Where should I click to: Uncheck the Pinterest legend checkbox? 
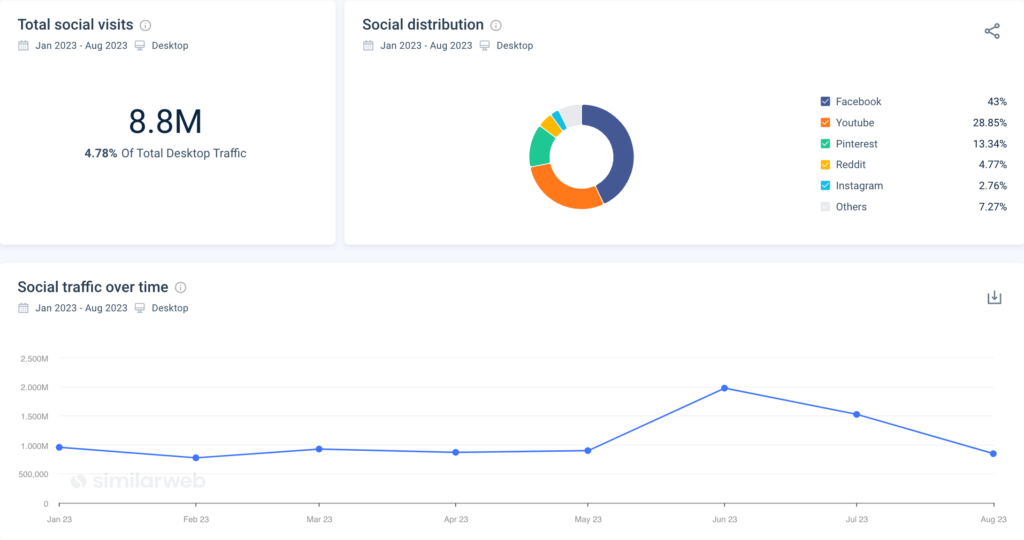coord(825,144)
